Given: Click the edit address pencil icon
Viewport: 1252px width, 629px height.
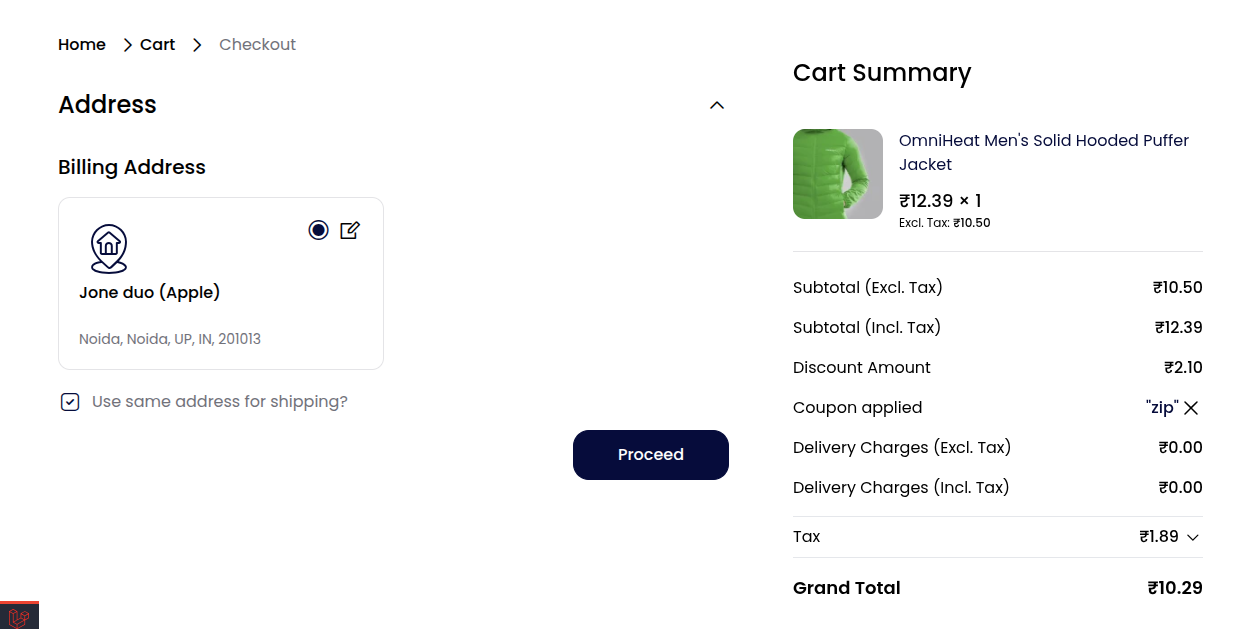Looking at the screenshot, I should click(x=350, y=230).
